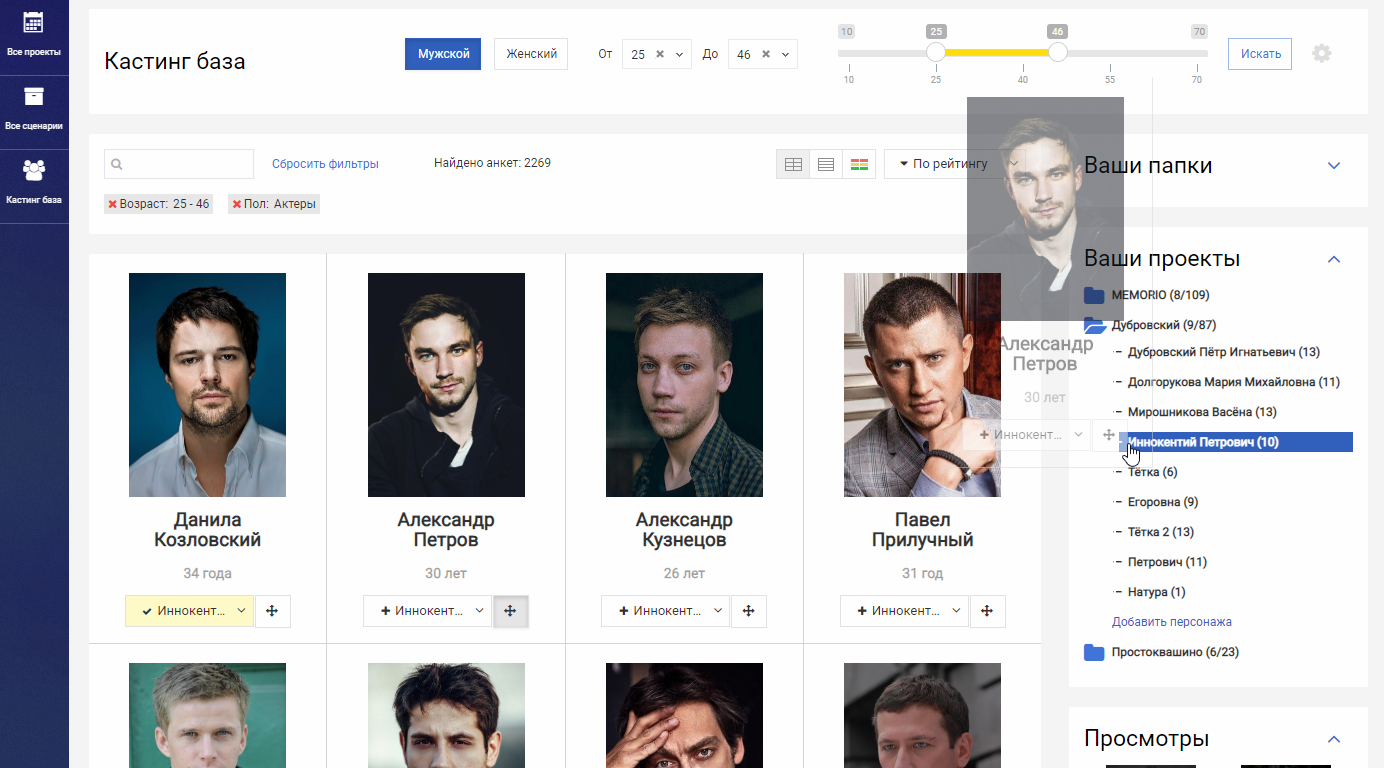Click move icon under Александр Петров
1384x768 pixels.
(x=511, y=611)
